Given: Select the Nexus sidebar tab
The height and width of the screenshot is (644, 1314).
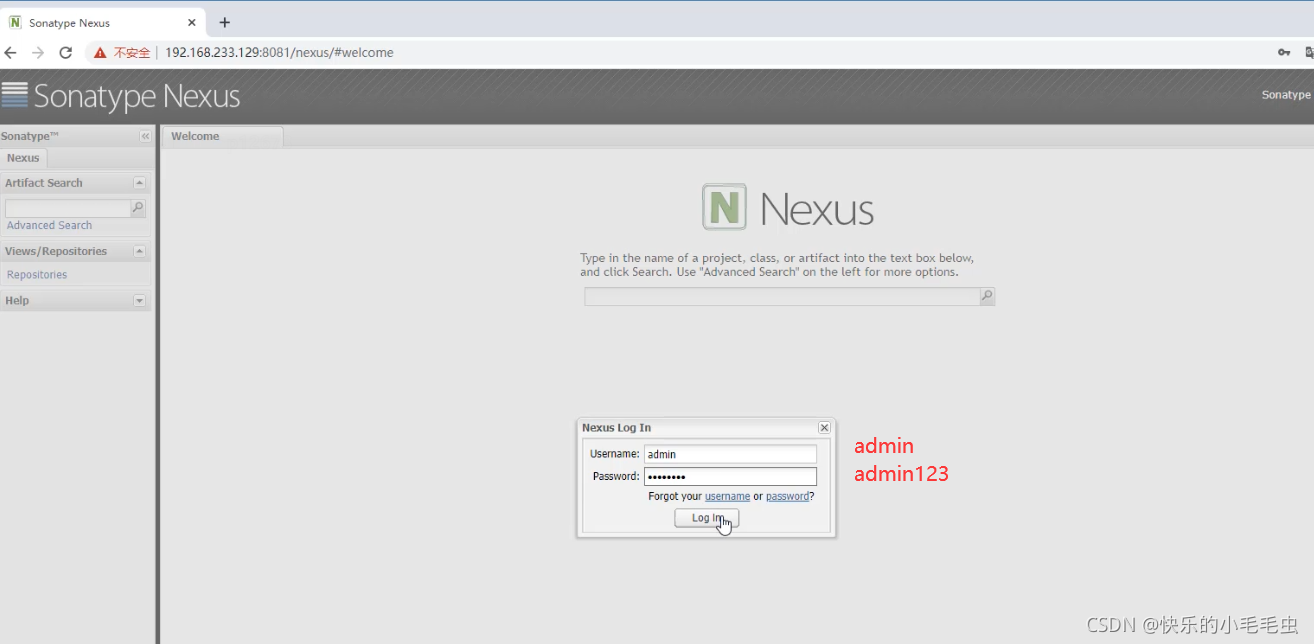Looking at the screenshot, I should (x=23, y=158).
